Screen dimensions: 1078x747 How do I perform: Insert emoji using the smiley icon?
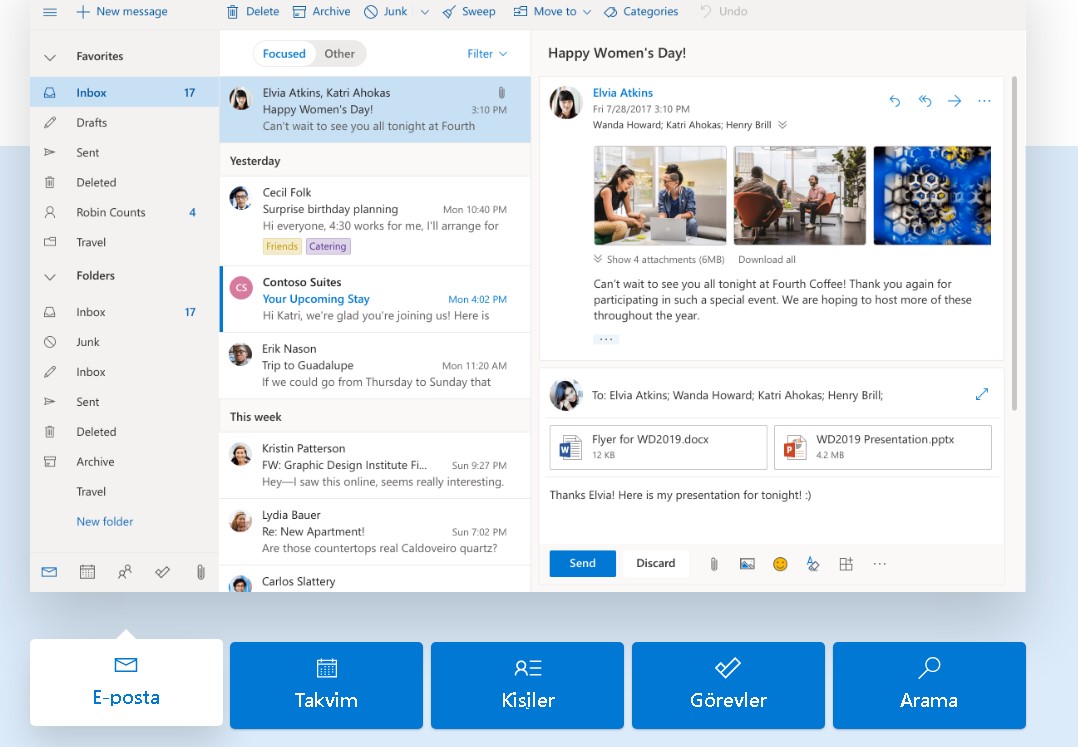click(780, 564)
